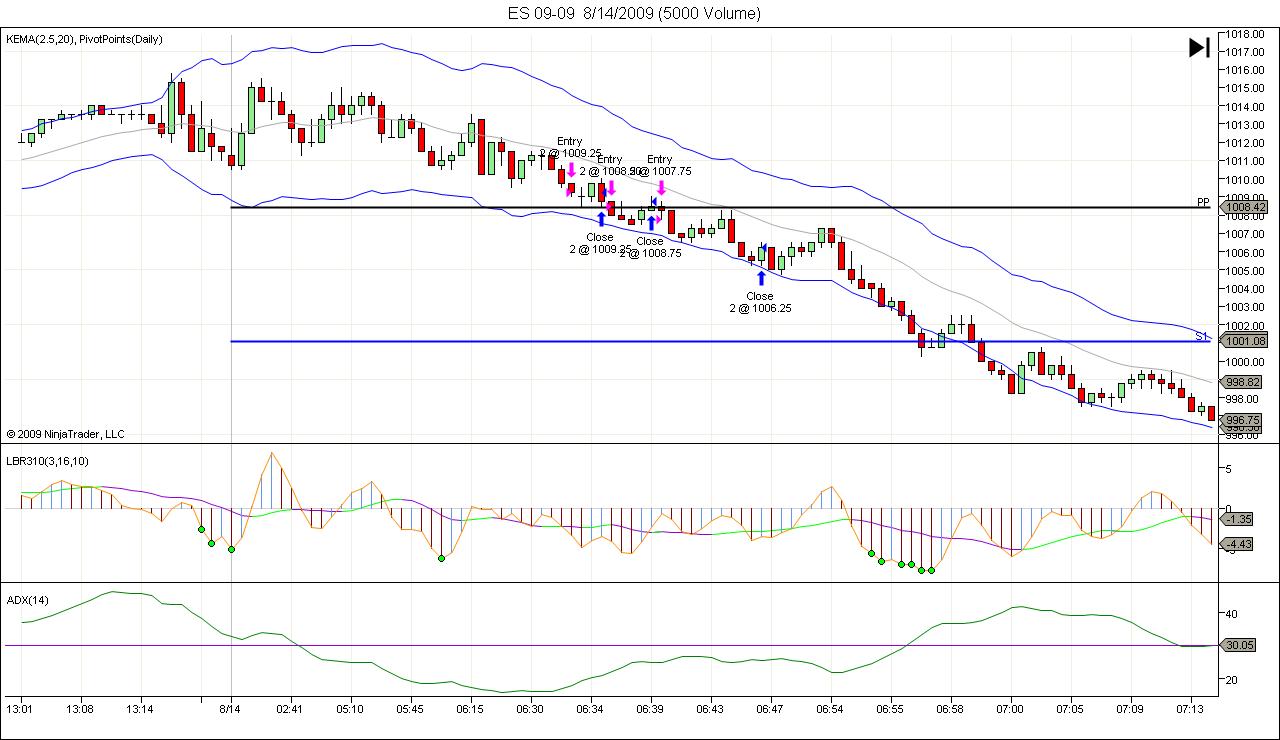Select the blue arrow above Close 2 @ 1009.25
Viewport: 1280px width, 740px height.
tap(601, 219)
